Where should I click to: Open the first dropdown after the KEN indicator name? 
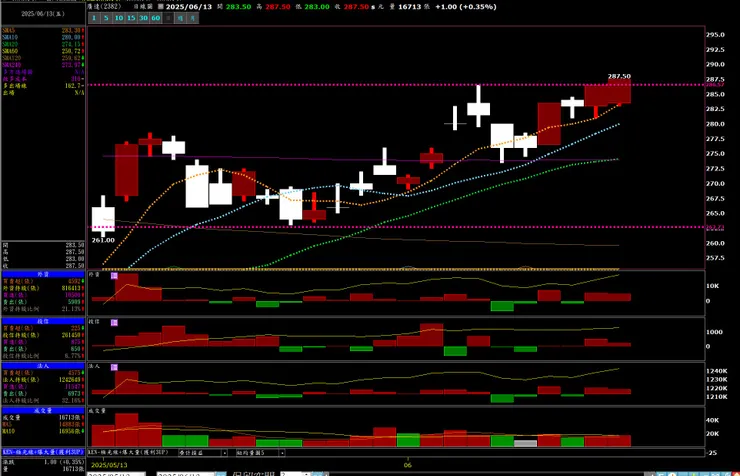pos(203,453)
